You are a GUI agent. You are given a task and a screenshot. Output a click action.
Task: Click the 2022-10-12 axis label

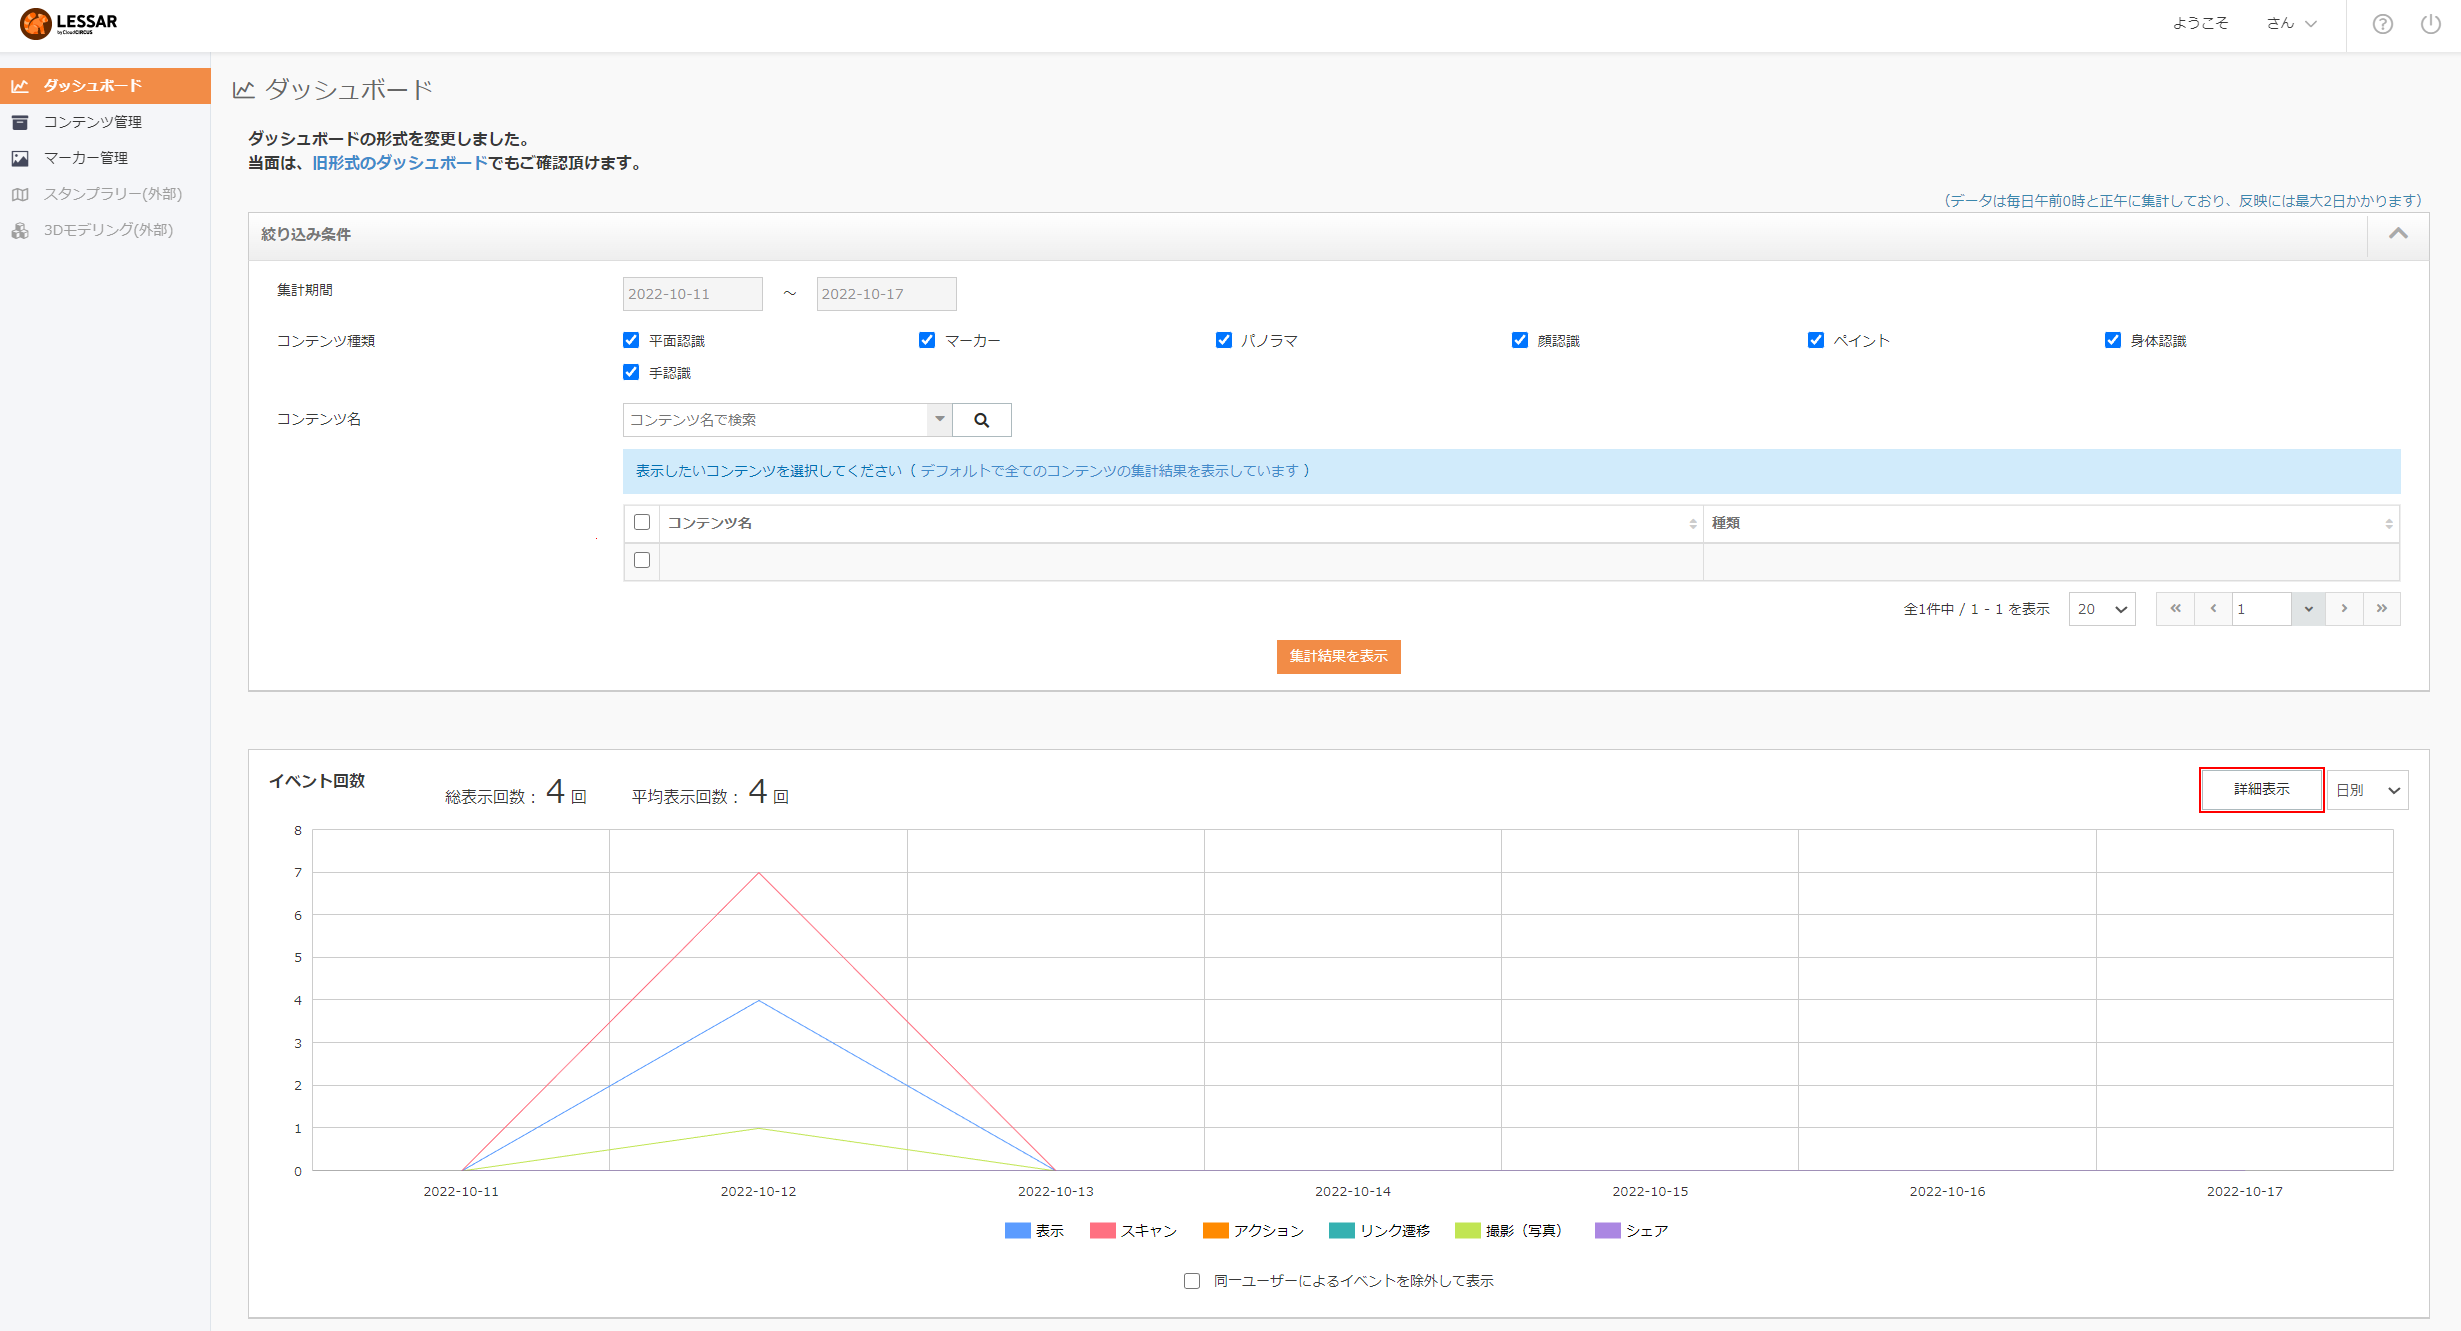(x=758, y=1192)
